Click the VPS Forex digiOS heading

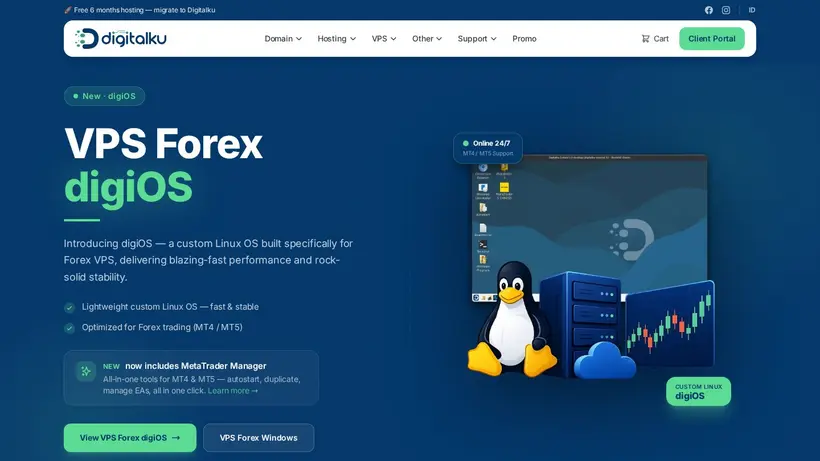(163, 165)
